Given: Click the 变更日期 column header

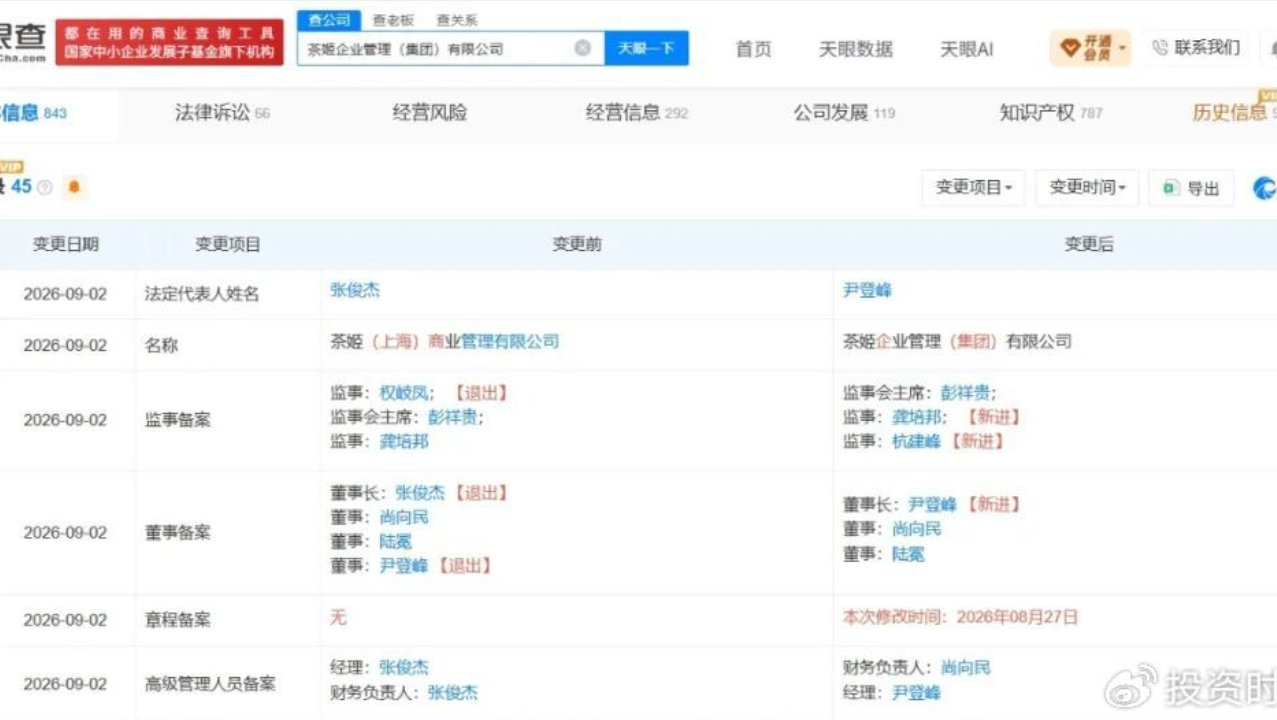Looking at the screenshot, I should click(x=66, y=244).
